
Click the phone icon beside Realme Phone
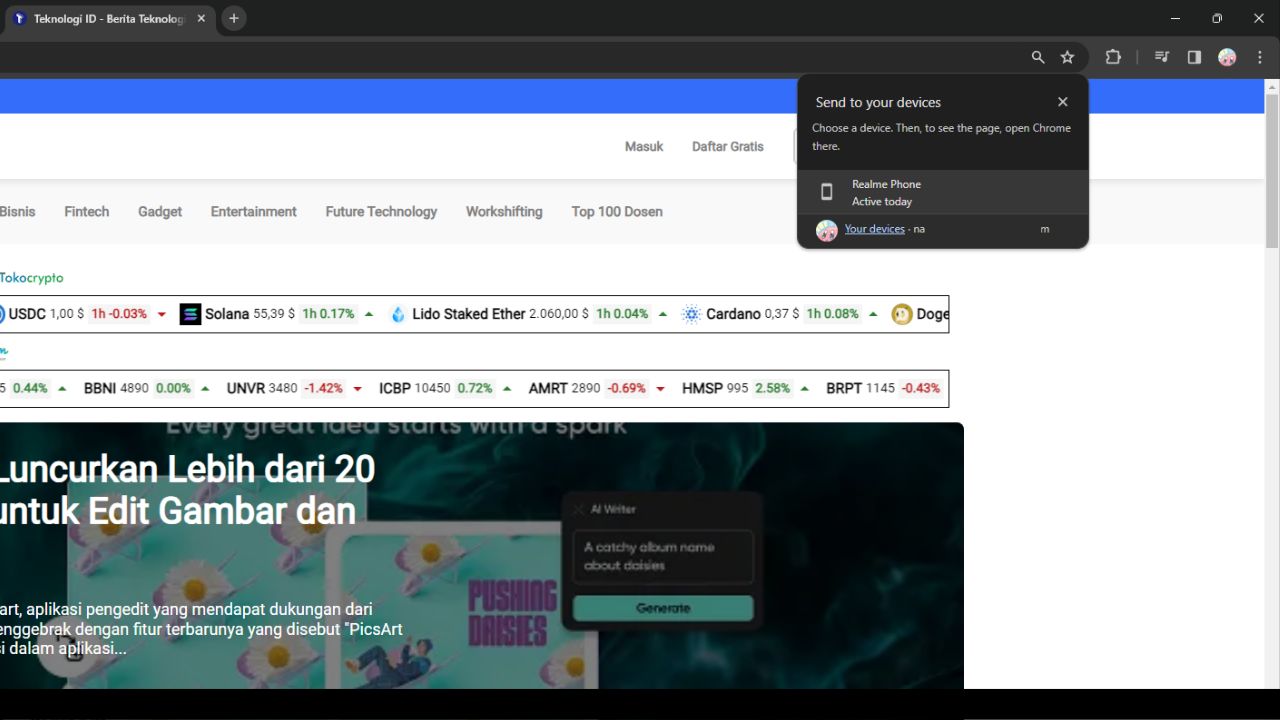[827, 192]
